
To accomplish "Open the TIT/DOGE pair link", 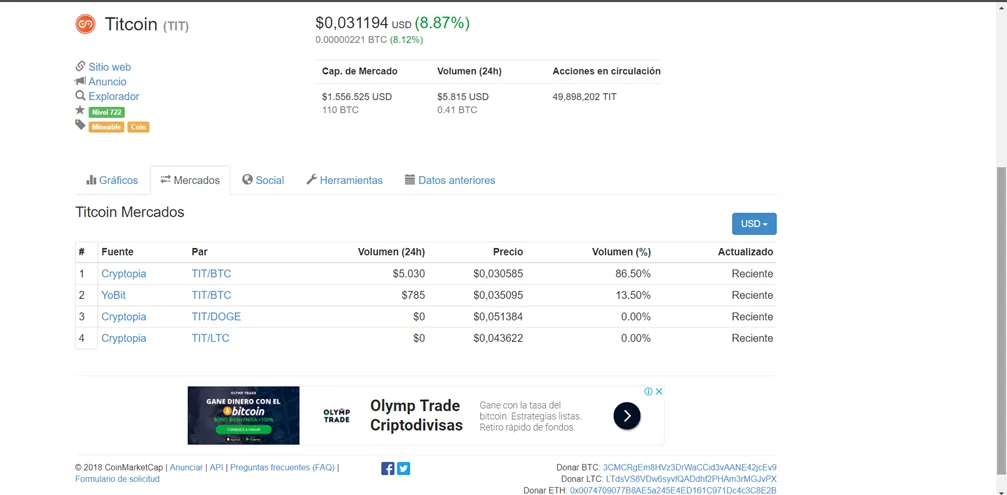I will pyautogui.click(x=216, y=317).
